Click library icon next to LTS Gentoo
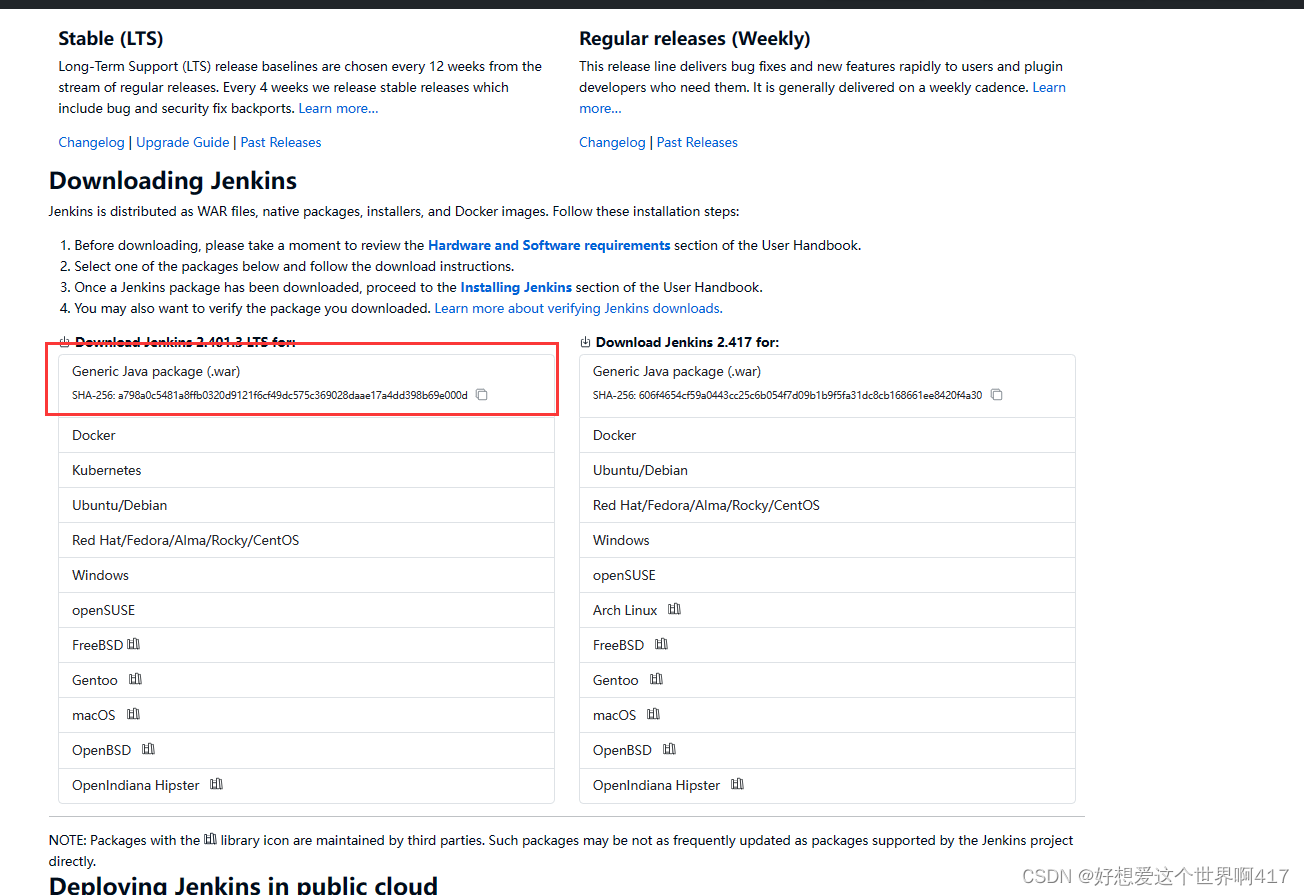 click(x=135, y=679)
